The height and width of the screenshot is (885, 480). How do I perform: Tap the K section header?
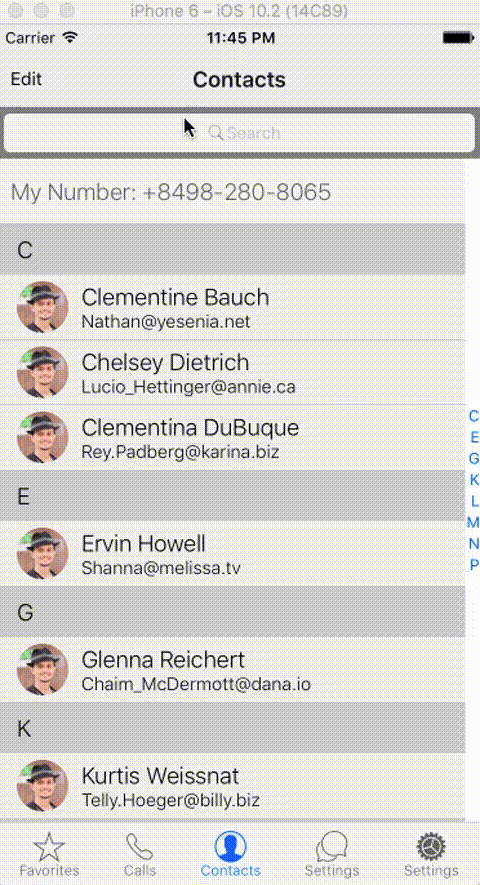233,728
